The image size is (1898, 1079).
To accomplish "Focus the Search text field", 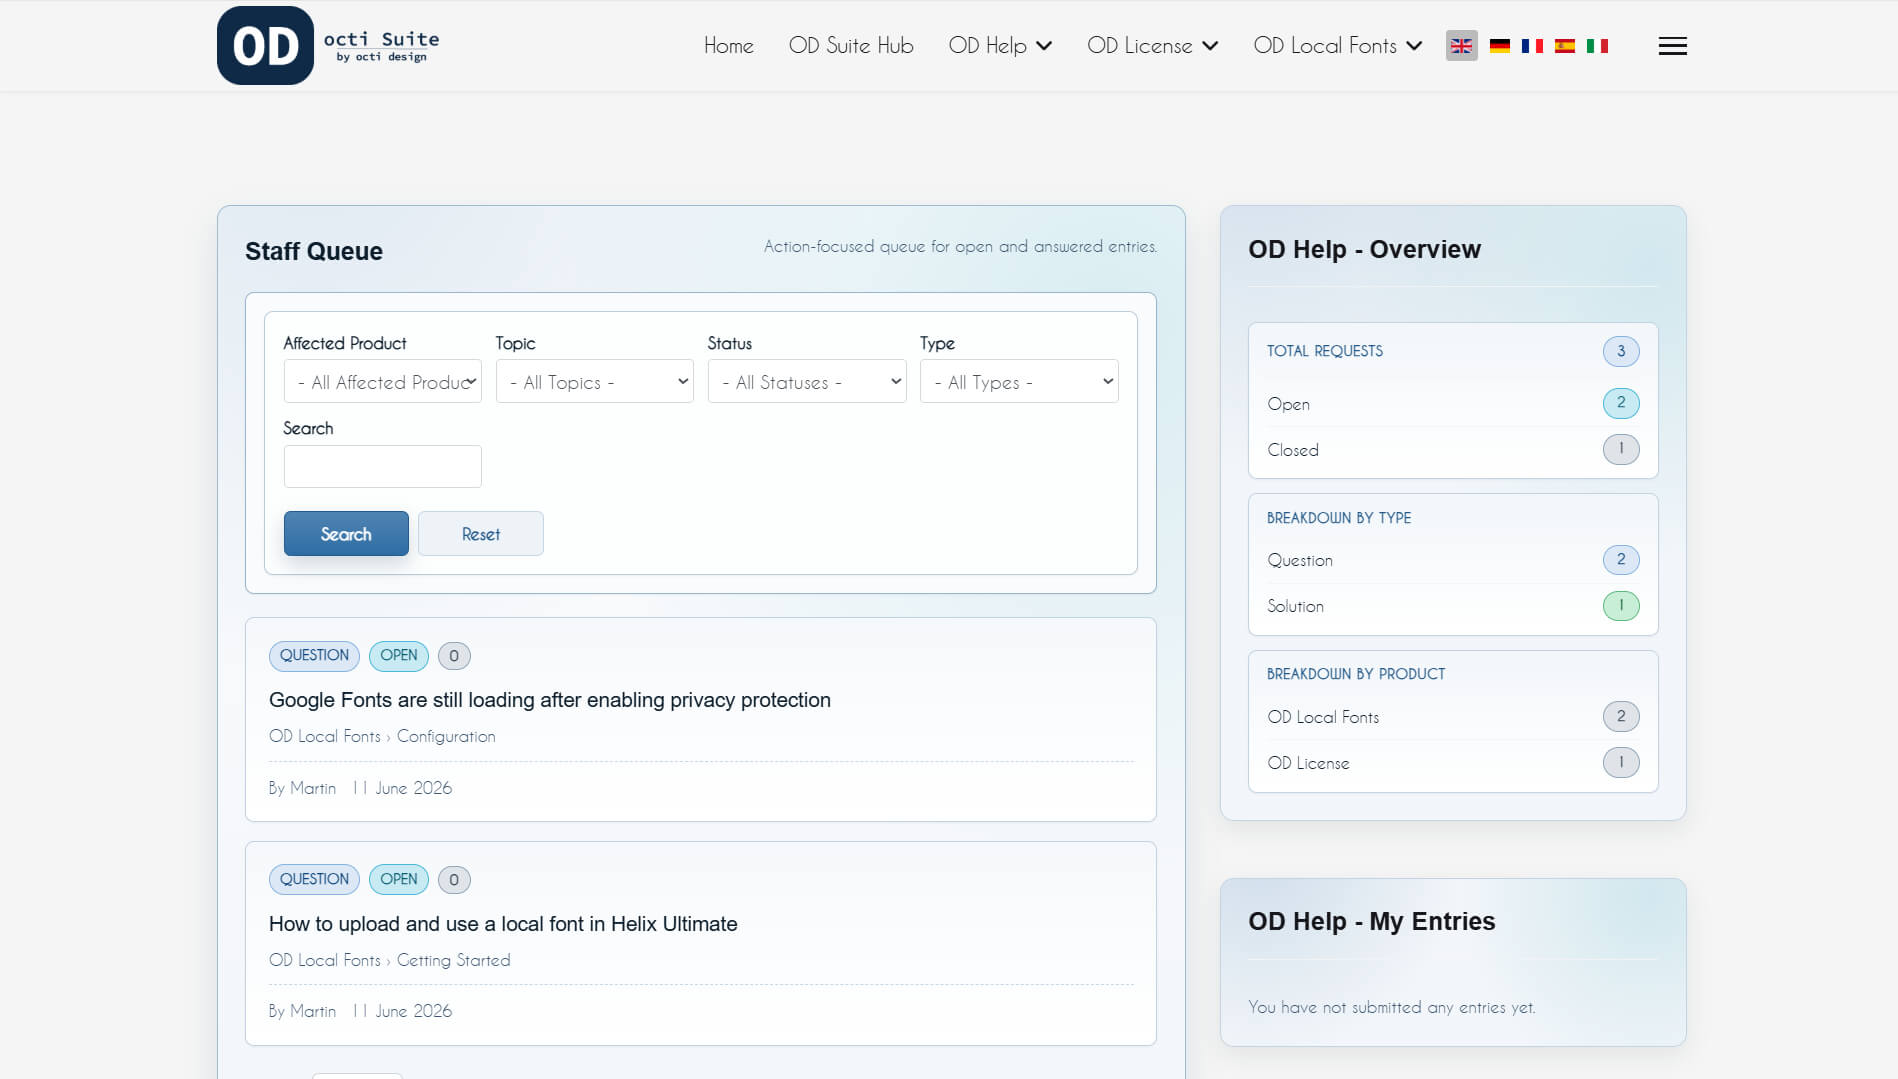I will (x=382, y=467).
